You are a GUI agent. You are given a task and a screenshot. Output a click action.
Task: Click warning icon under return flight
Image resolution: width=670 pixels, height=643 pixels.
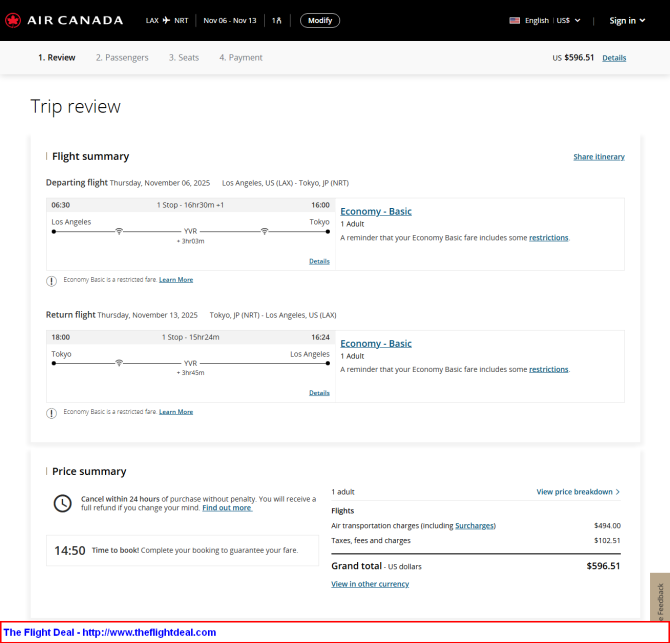[x=51, y=413]
